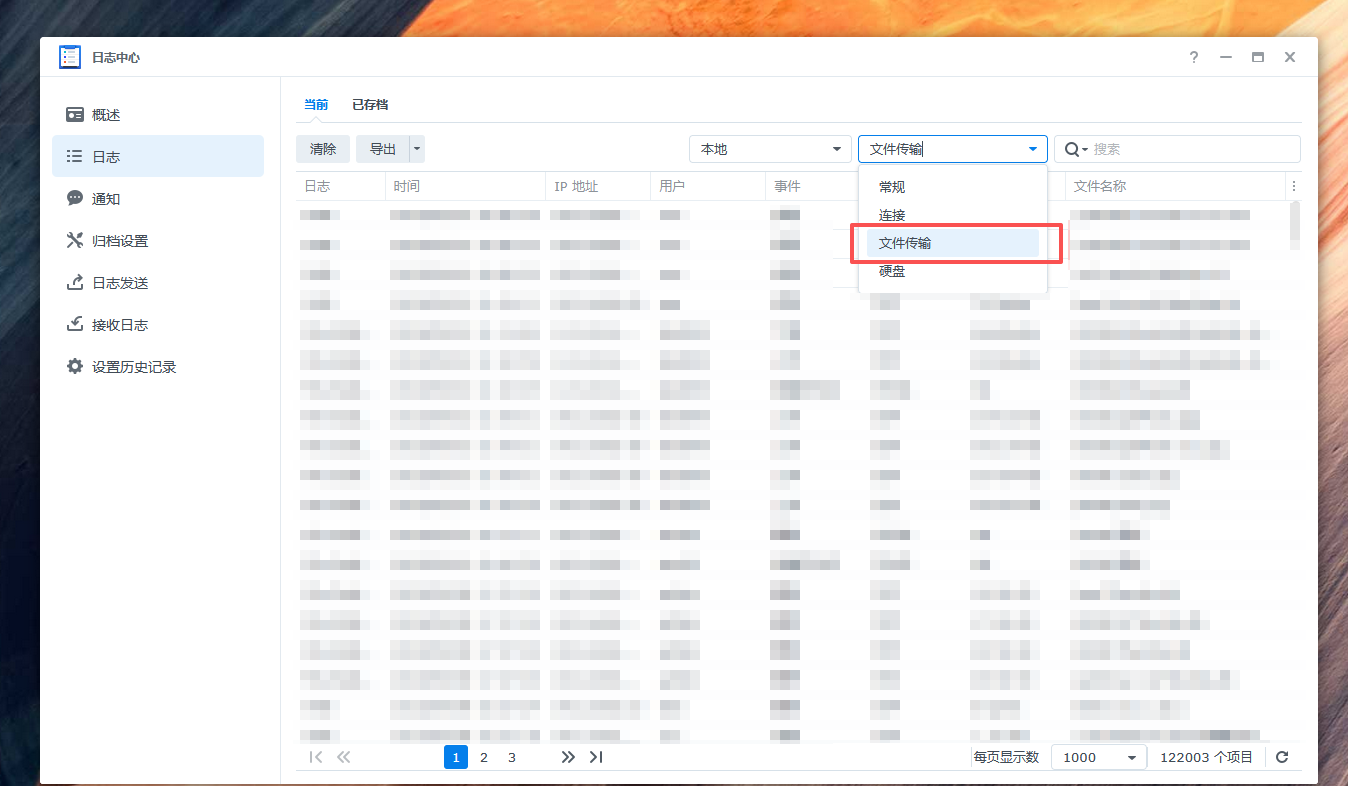Viewport: 1348px width, 786px height.
Task: Open the 本地 source dropdown
Action: (x=770, y=148)
